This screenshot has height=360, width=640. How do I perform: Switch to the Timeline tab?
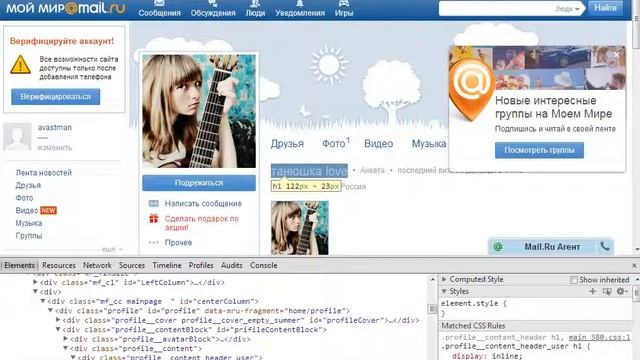(x=167, y=265)
